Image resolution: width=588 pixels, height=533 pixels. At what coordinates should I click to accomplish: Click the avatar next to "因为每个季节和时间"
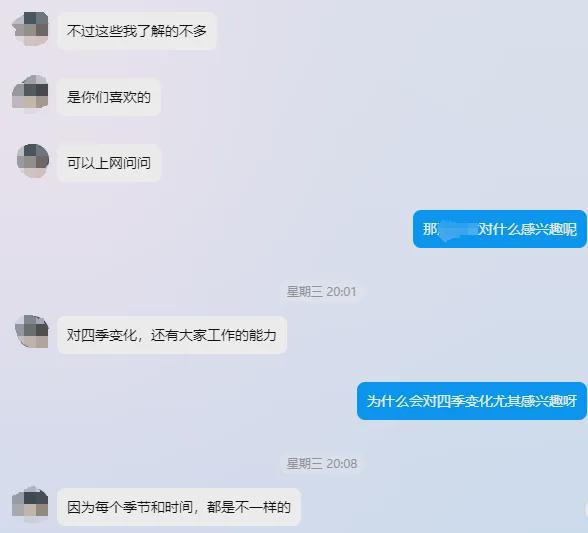(30, 503)
